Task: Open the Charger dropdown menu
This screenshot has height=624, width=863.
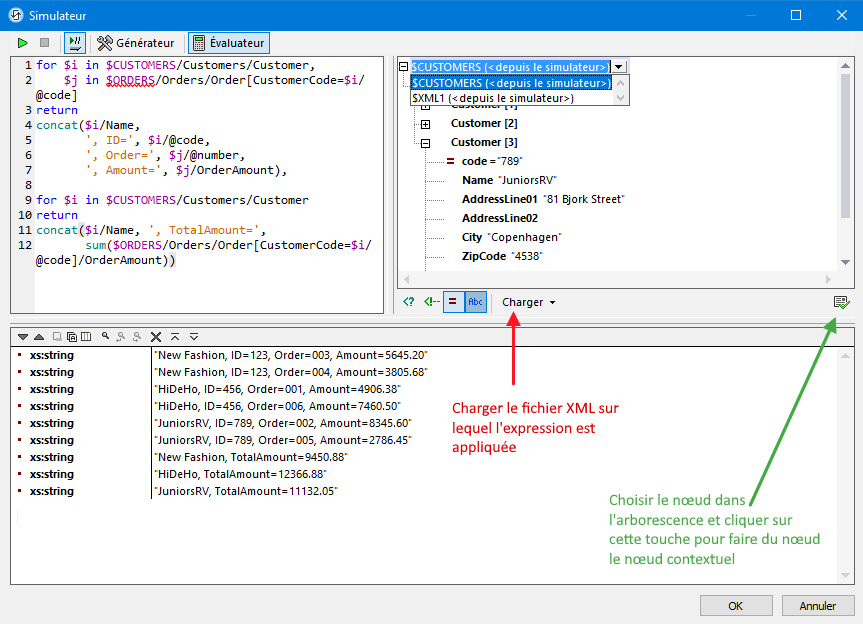Action: [528, 302]
